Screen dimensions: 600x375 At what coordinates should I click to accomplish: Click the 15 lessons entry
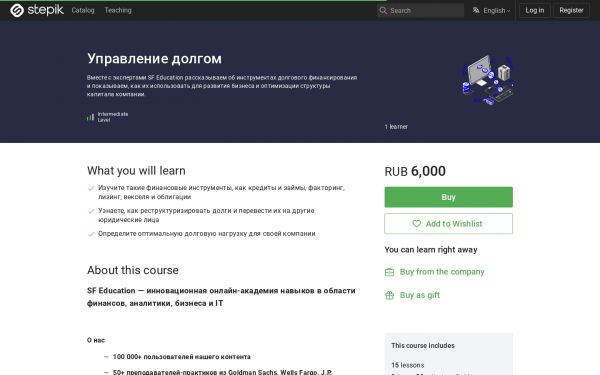[408, 365]
